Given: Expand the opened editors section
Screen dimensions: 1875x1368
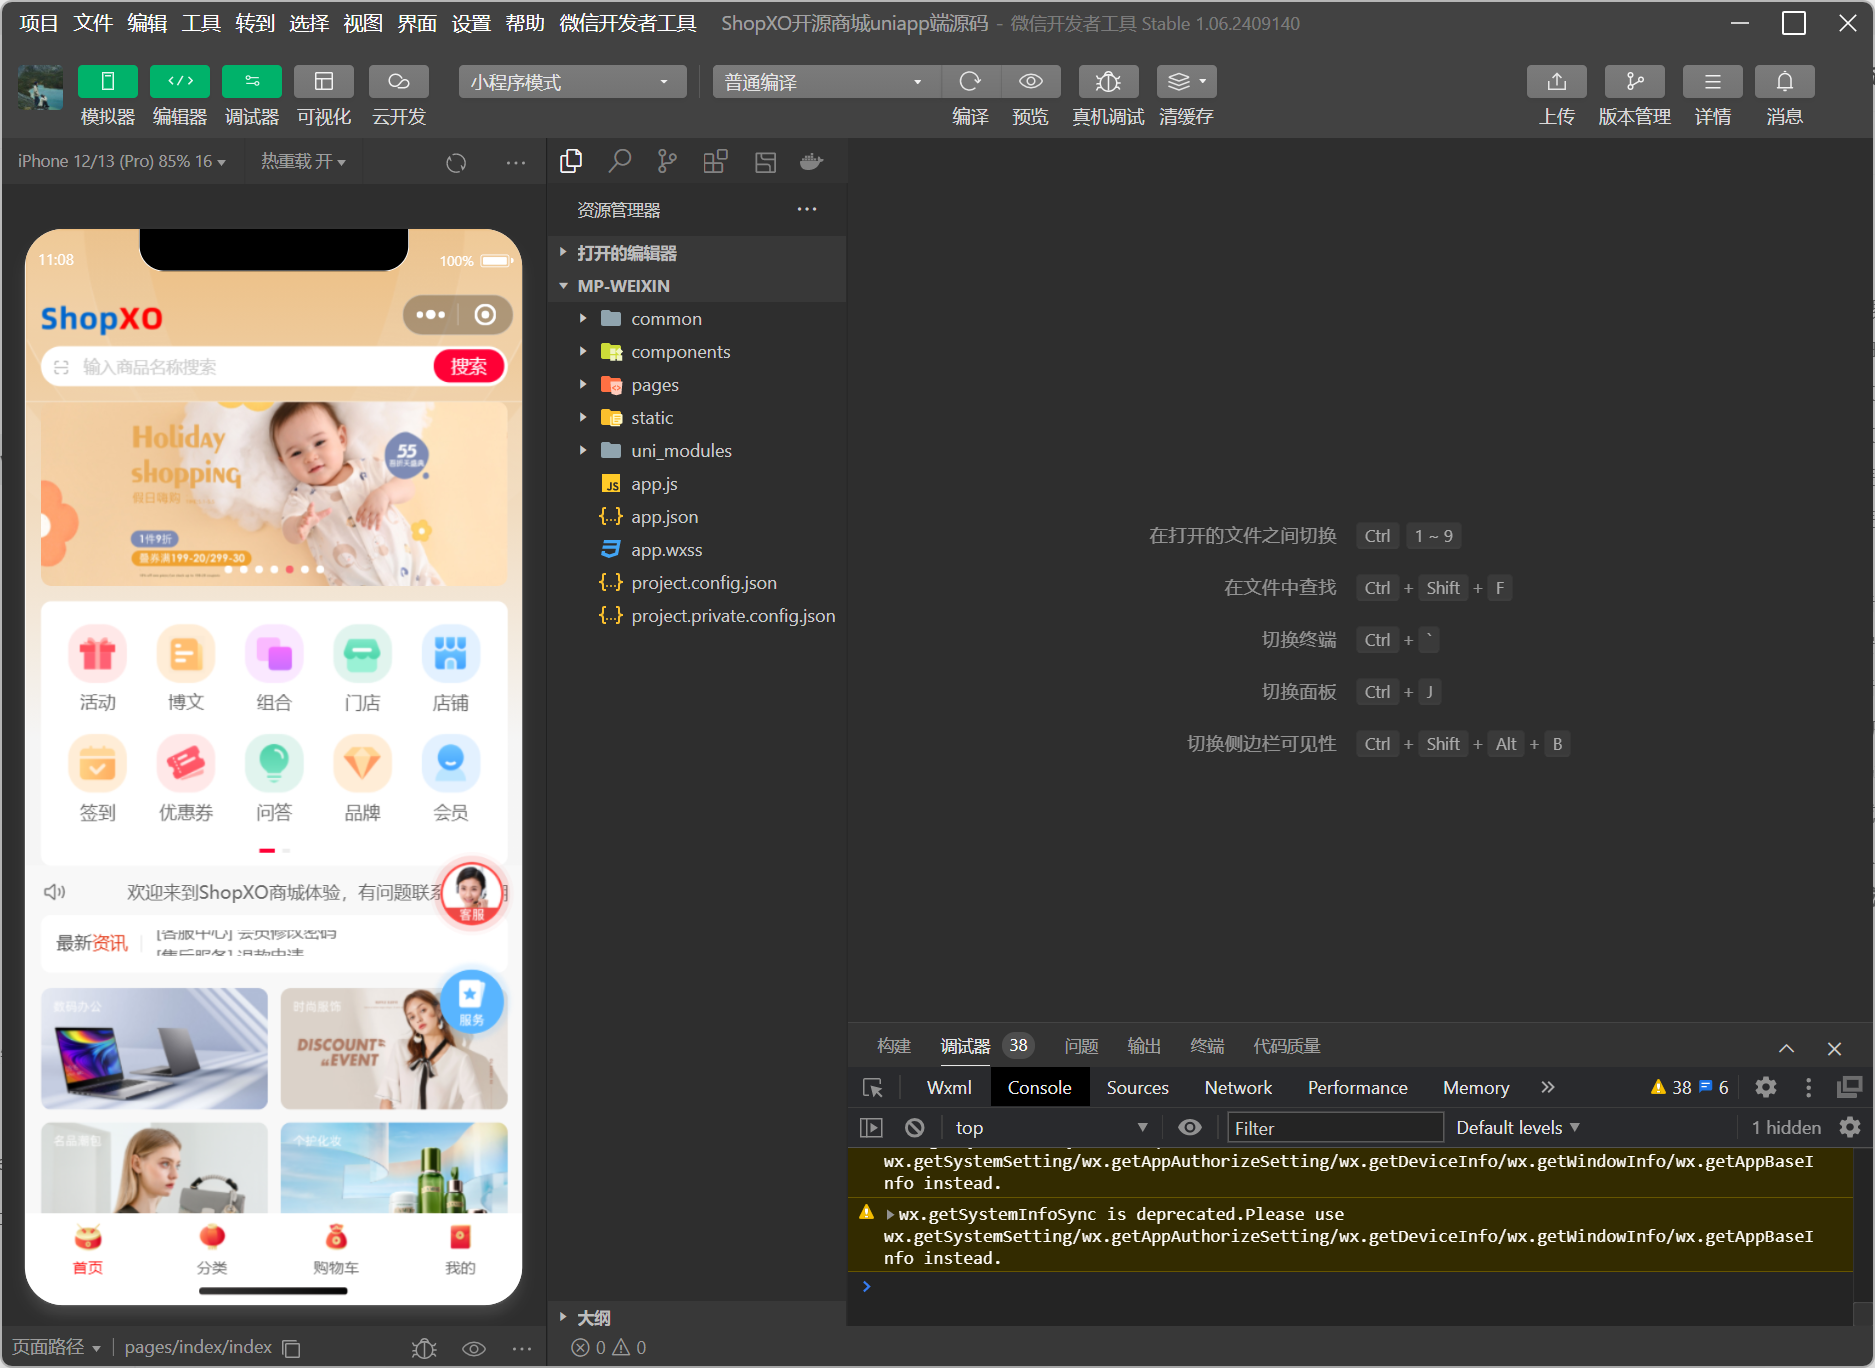Looking at the screenshot, I should (697, 253).
